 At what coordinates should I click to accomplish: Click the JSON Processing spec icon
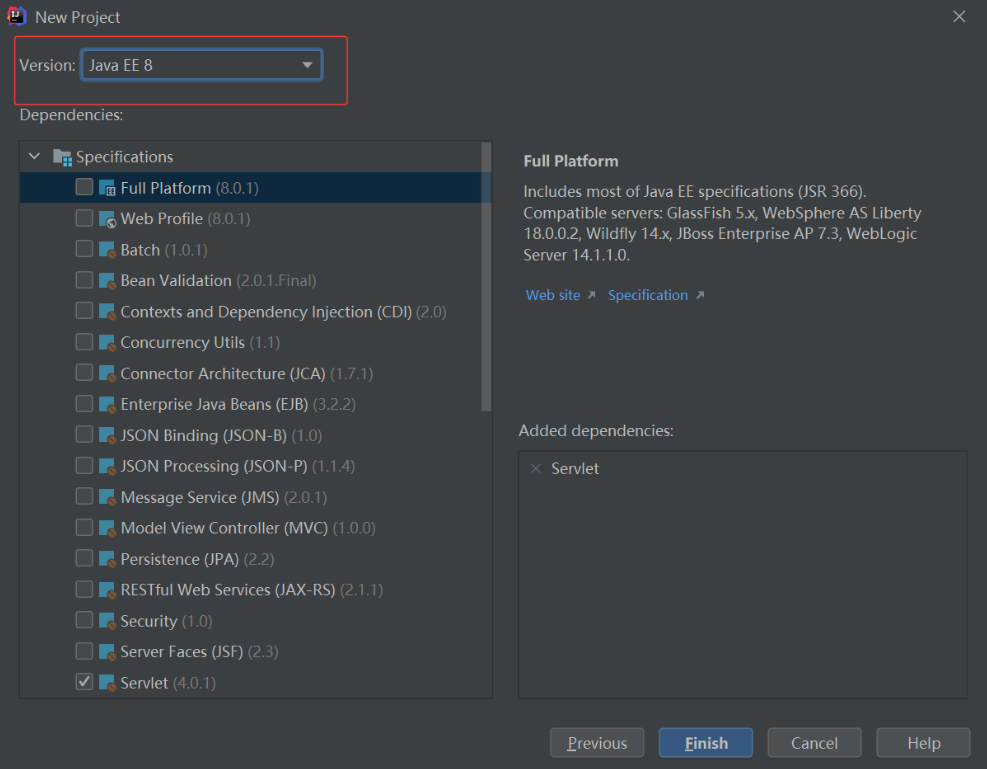tap(107, 466)
